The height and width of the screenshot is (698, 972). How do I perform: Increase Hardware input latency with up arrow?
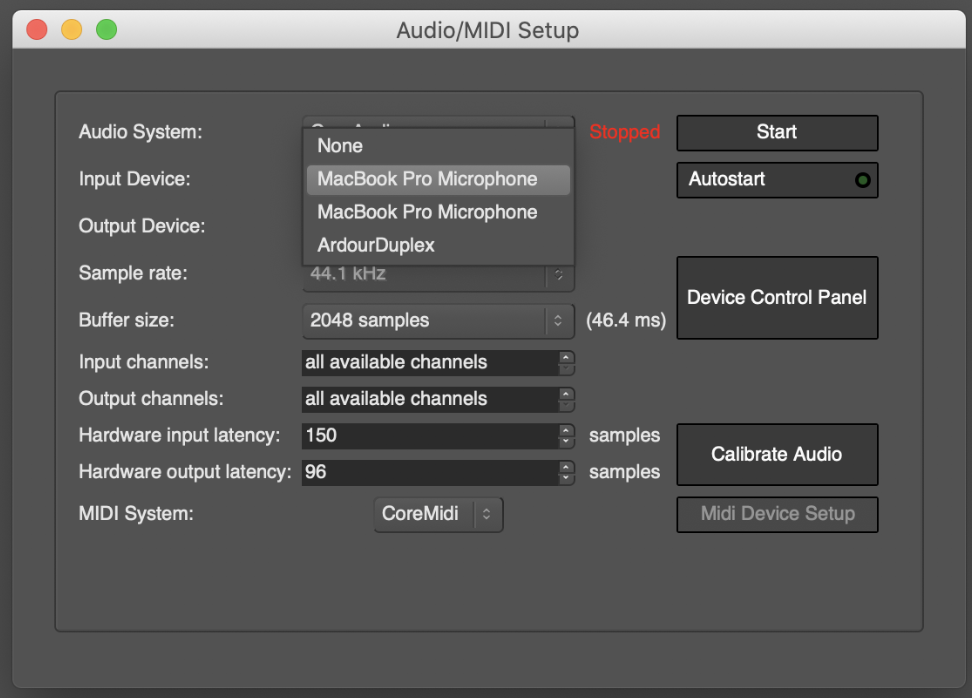[x=567, y=431]
